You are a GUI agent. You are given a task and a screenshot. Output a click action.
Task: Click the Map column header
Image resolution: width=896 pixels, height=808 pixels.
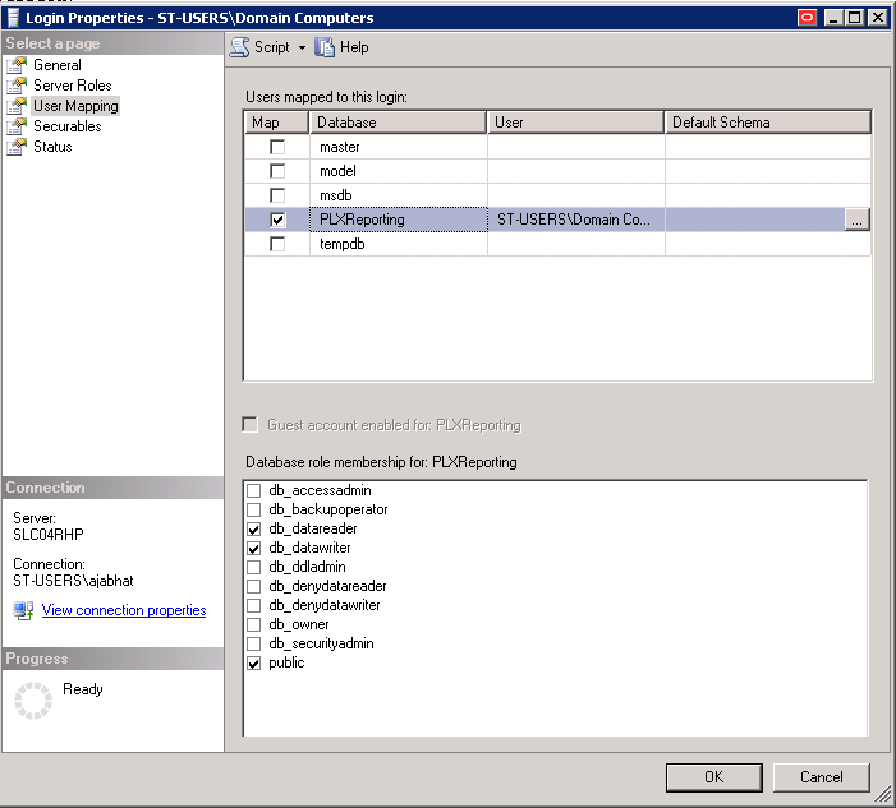[x=277, y=122]
